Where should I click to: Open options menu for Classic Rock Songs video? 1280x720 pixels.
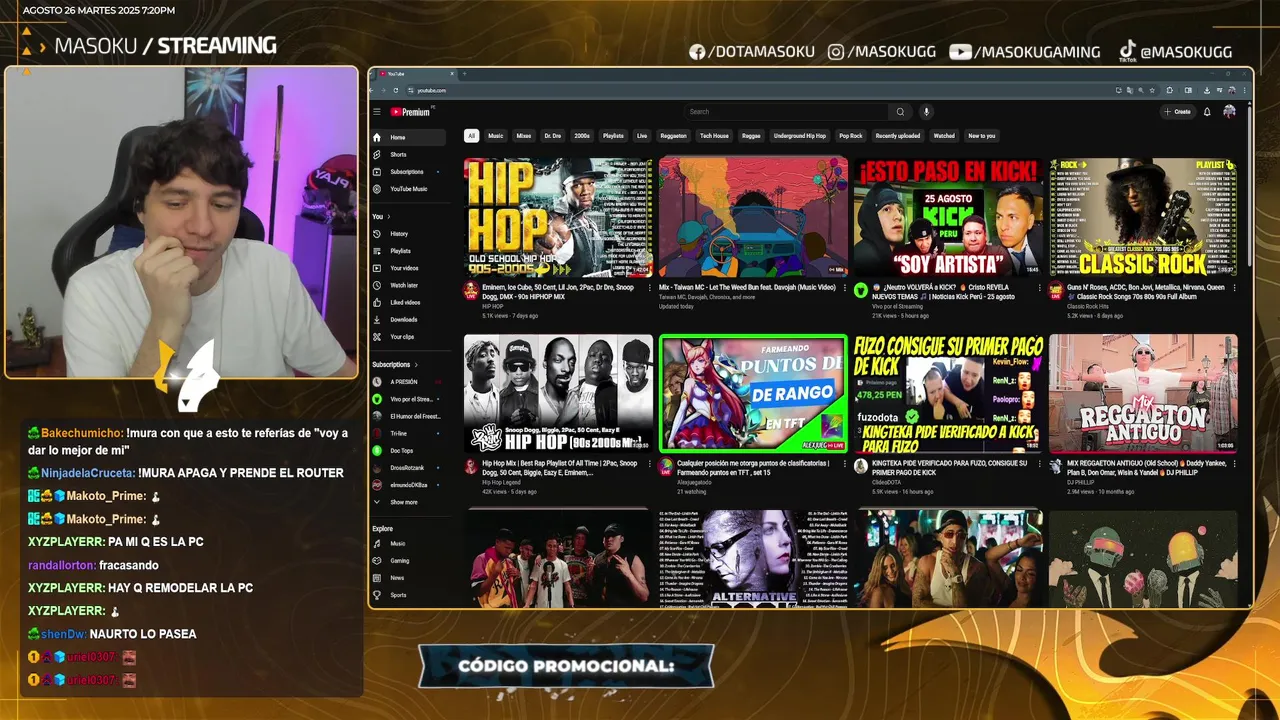1233,288
